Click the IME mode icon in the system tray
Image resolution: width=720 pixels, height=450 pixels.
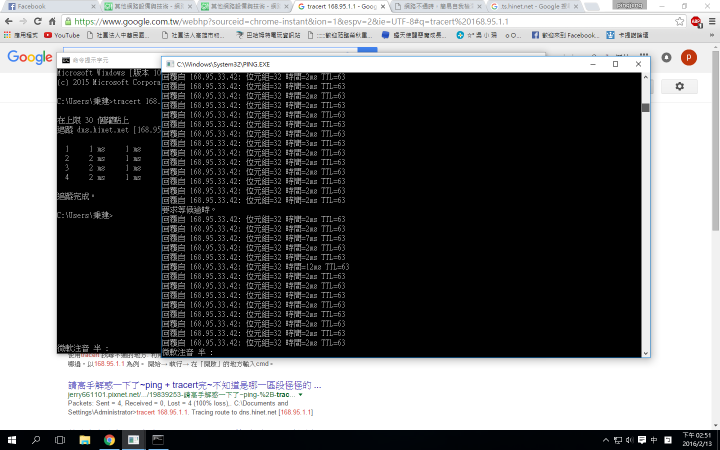click(668, 440)
